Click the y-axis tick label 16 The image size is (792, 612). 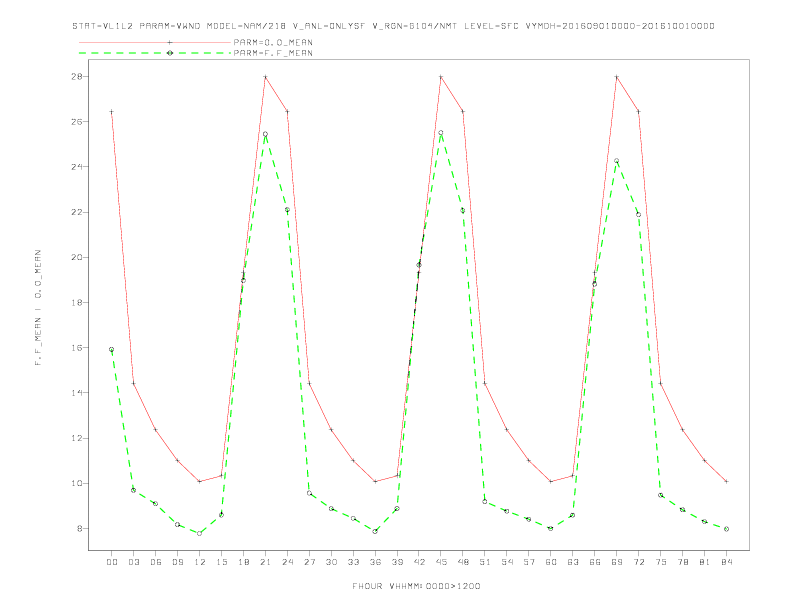[x=77, y=347]
